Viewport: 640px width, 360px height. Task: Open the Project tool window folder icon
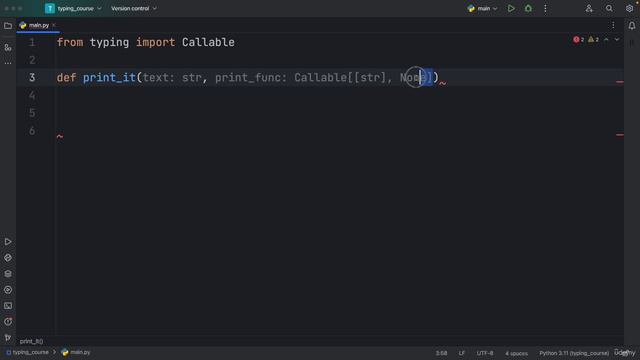[x=8, y=26]
